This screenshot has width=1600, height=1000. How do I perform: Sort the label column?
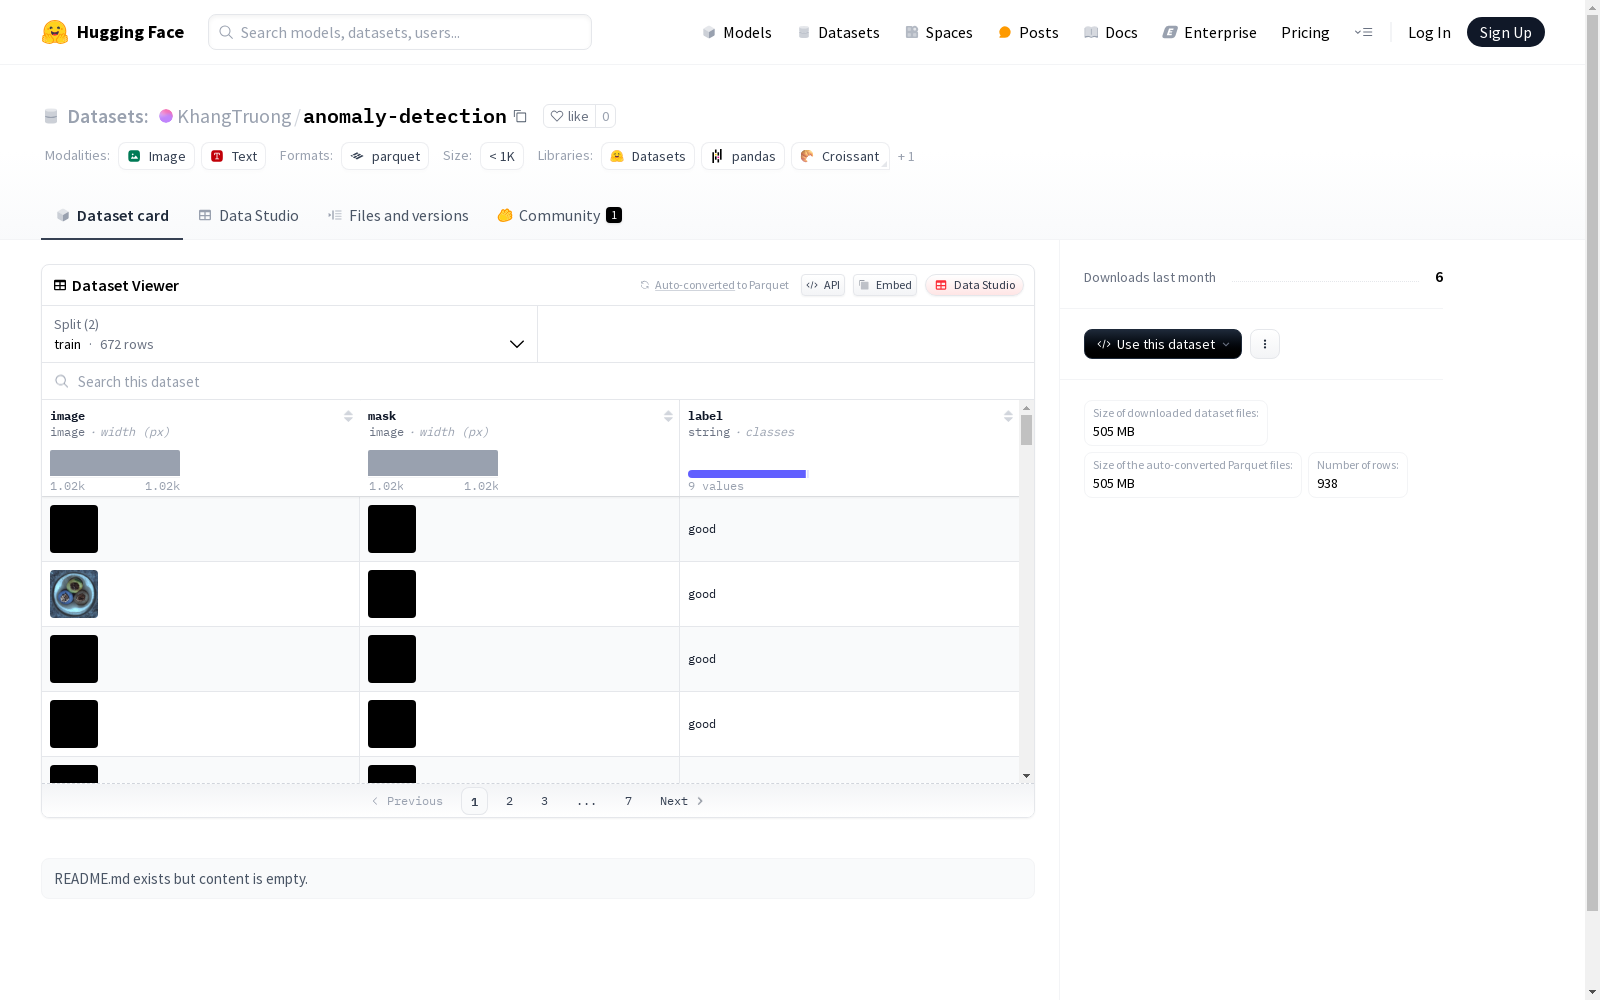coord(1008,416)
